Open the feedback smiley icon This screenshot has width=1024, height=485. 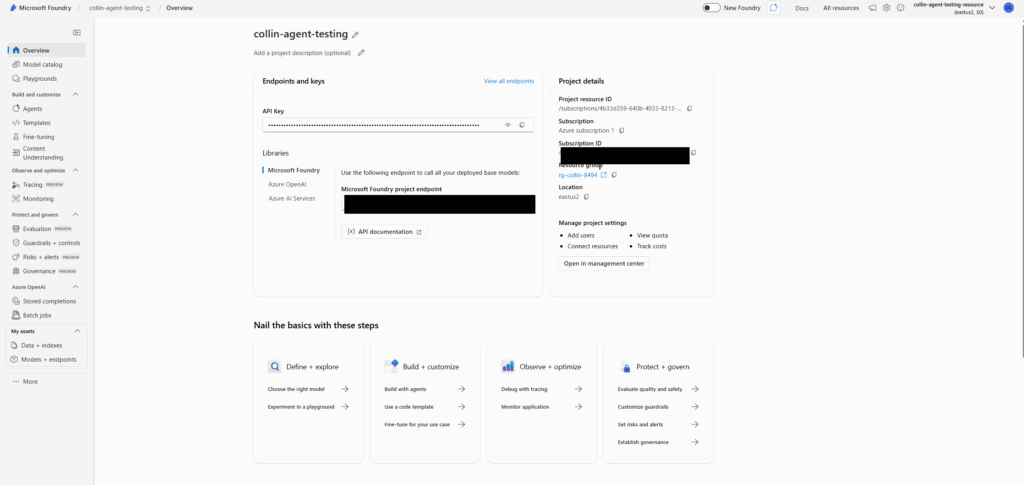pos(900,8)
